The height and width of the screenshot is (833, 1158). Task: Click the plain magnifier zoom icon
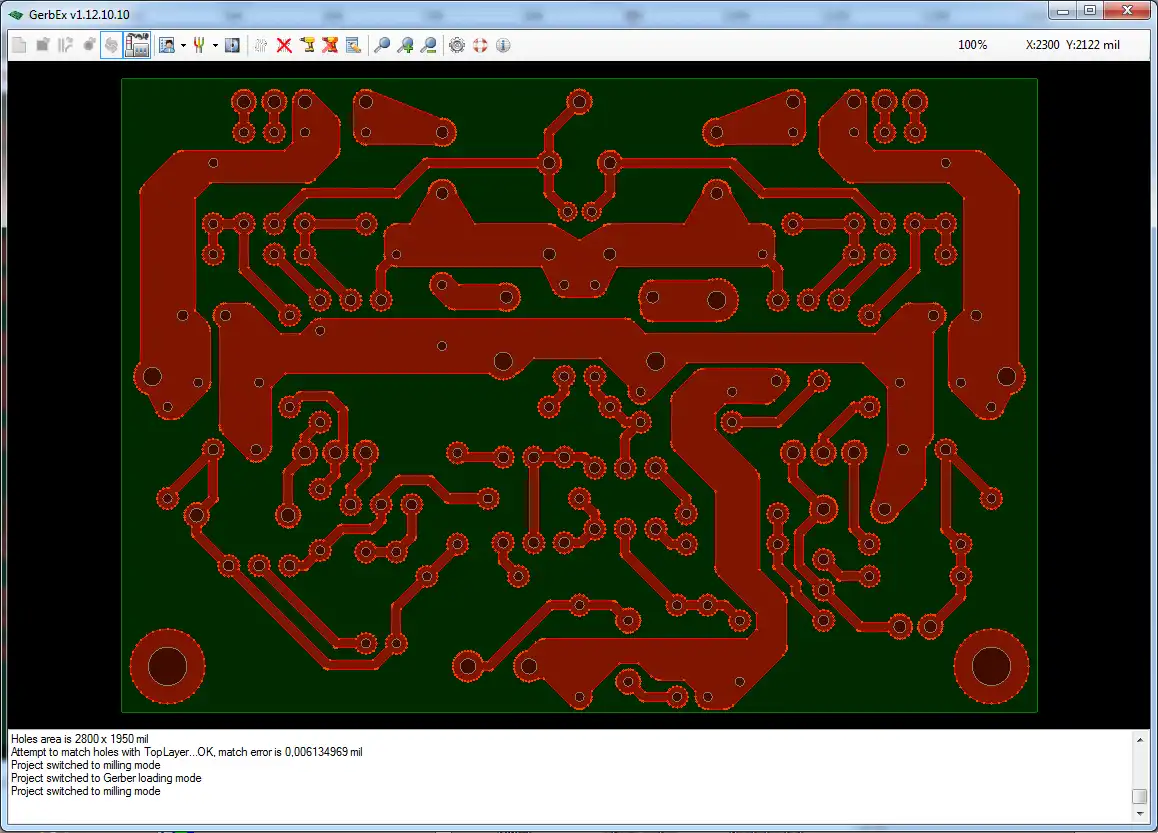(x=382, y=45)
